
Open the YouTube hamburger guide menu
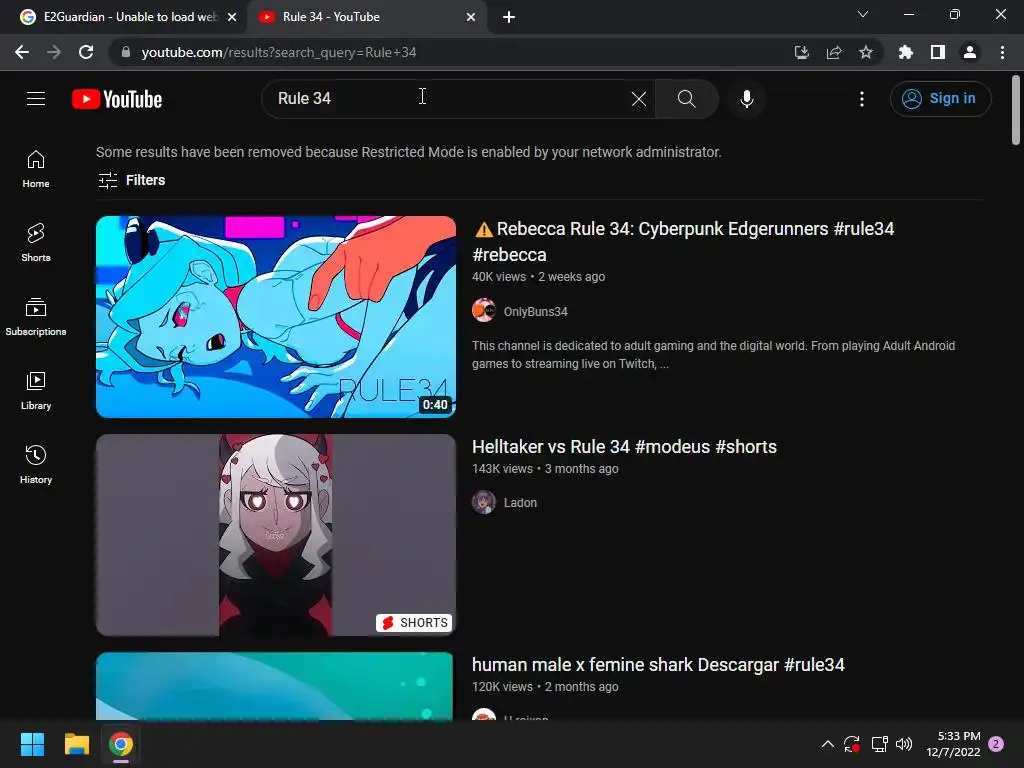(x=36, y=99)
